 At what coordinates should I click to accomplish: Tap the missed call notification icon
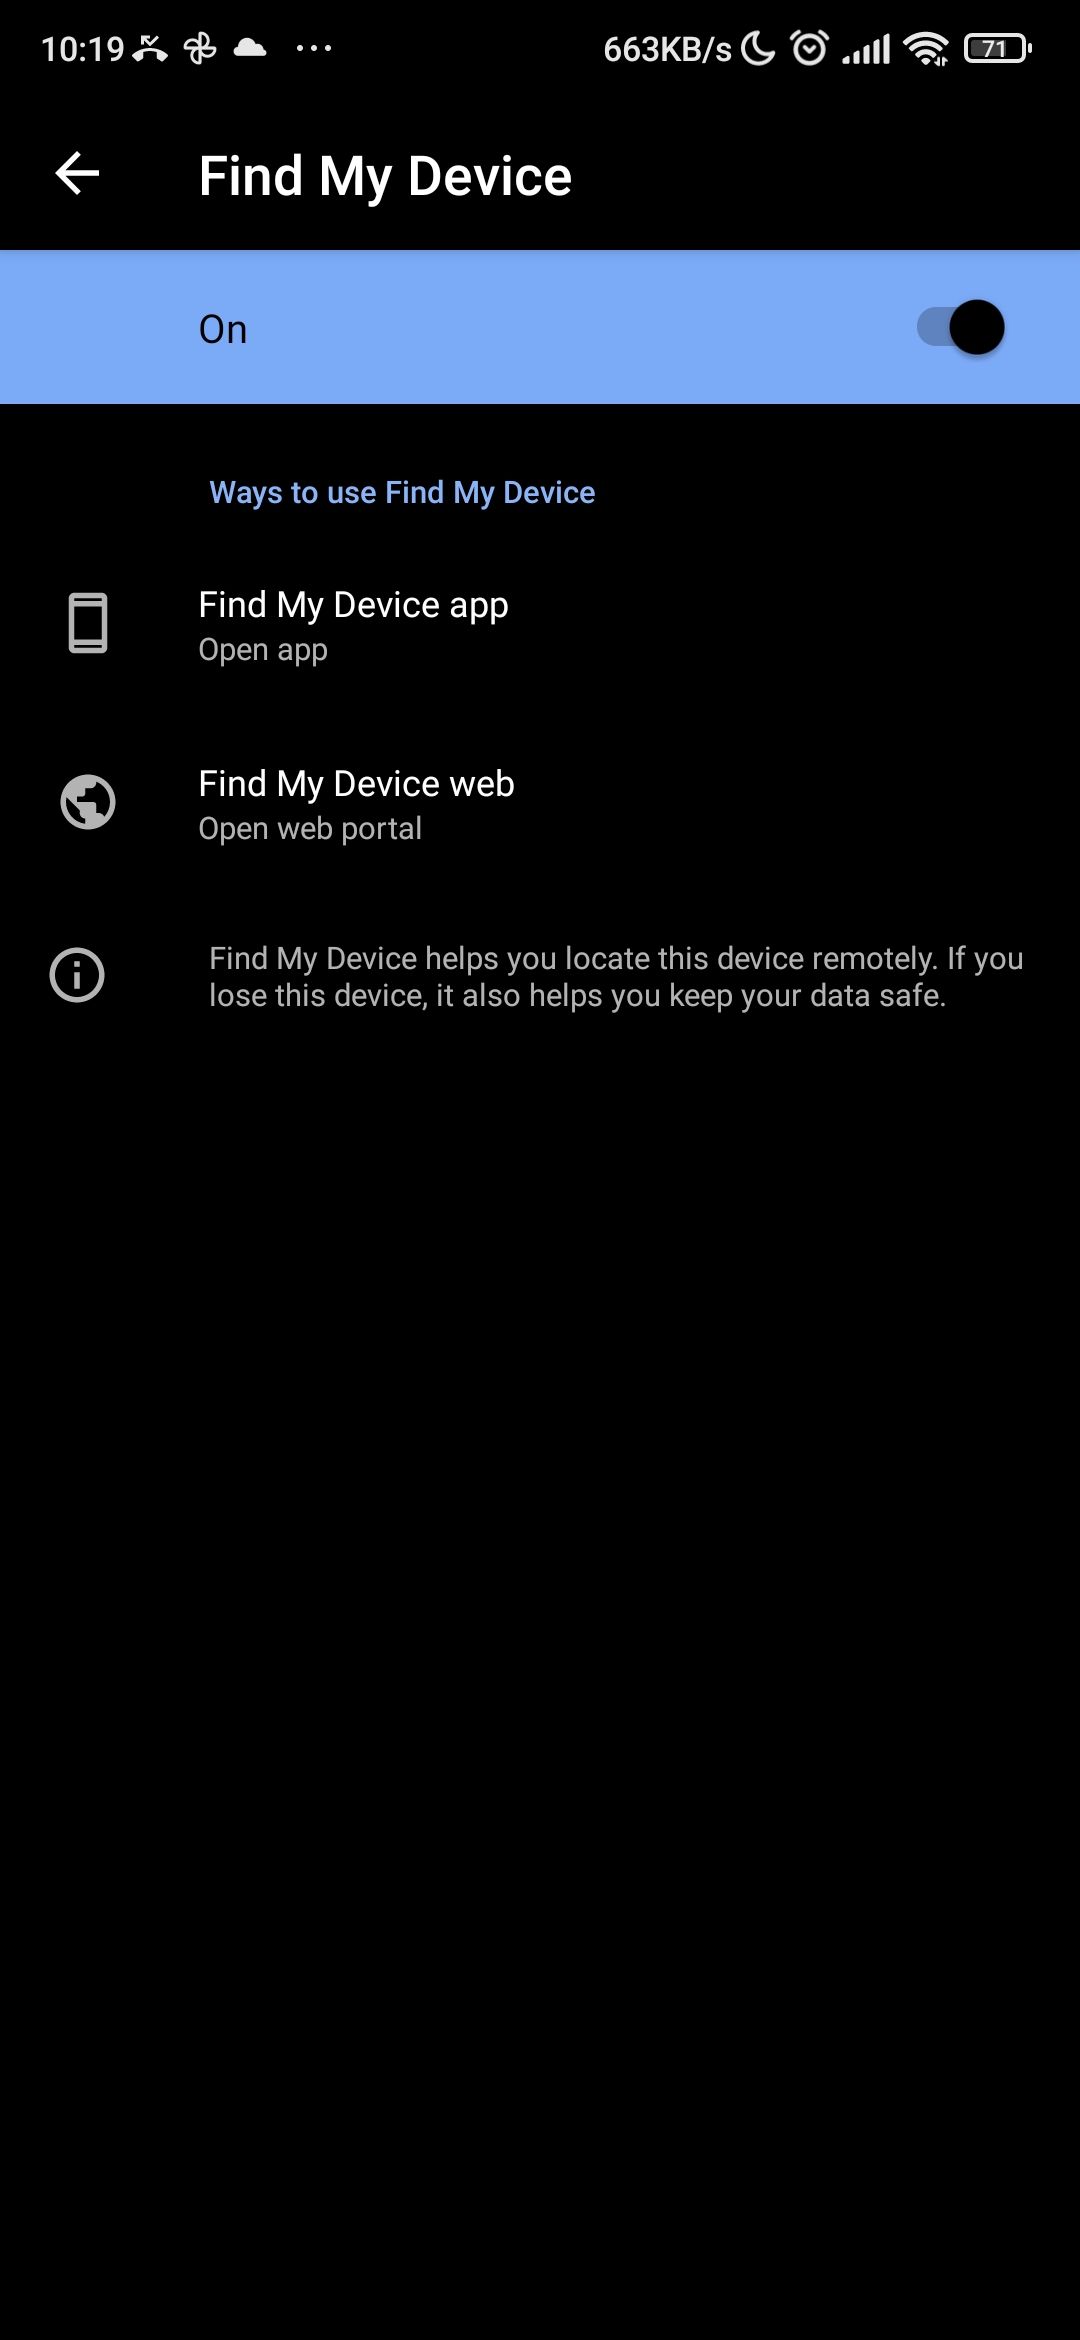tap(150, 48)
